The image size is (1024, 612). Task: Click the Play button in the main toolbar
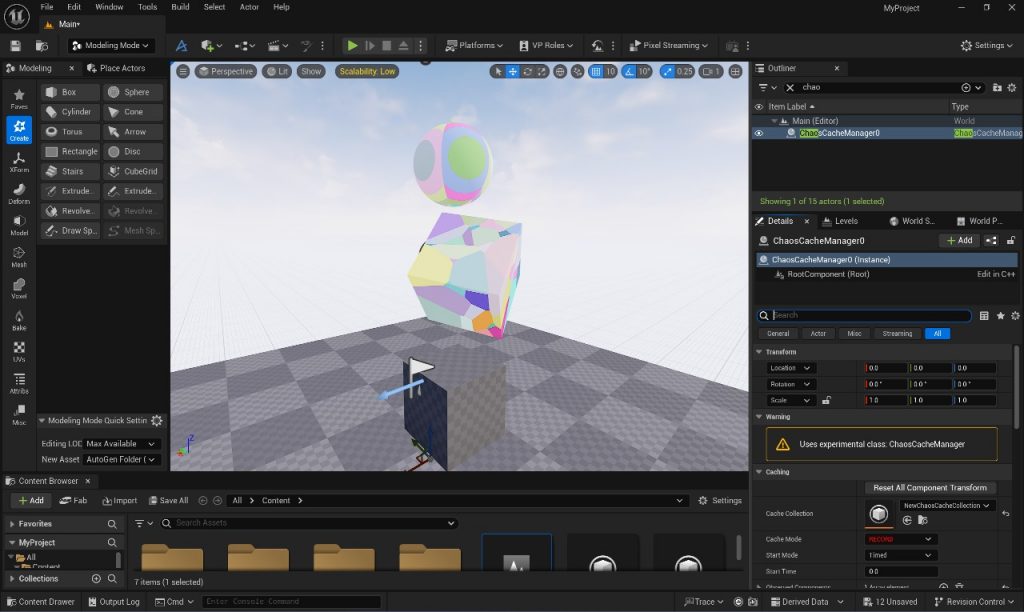352,46
